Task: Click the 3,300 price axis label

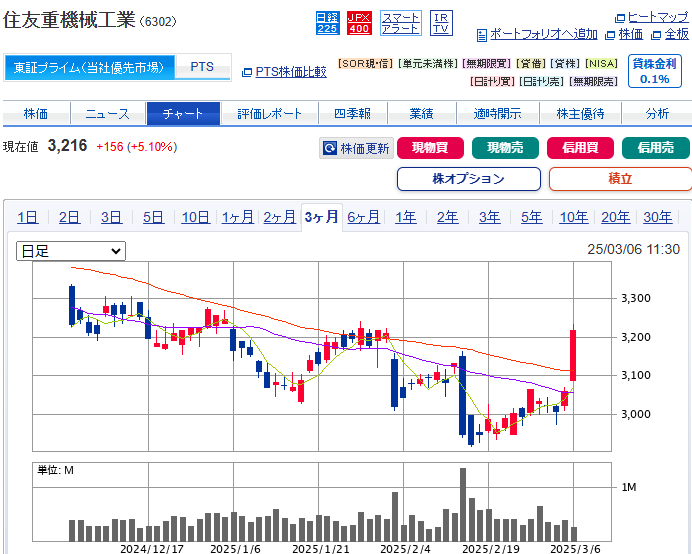Action: click(636, 298)
